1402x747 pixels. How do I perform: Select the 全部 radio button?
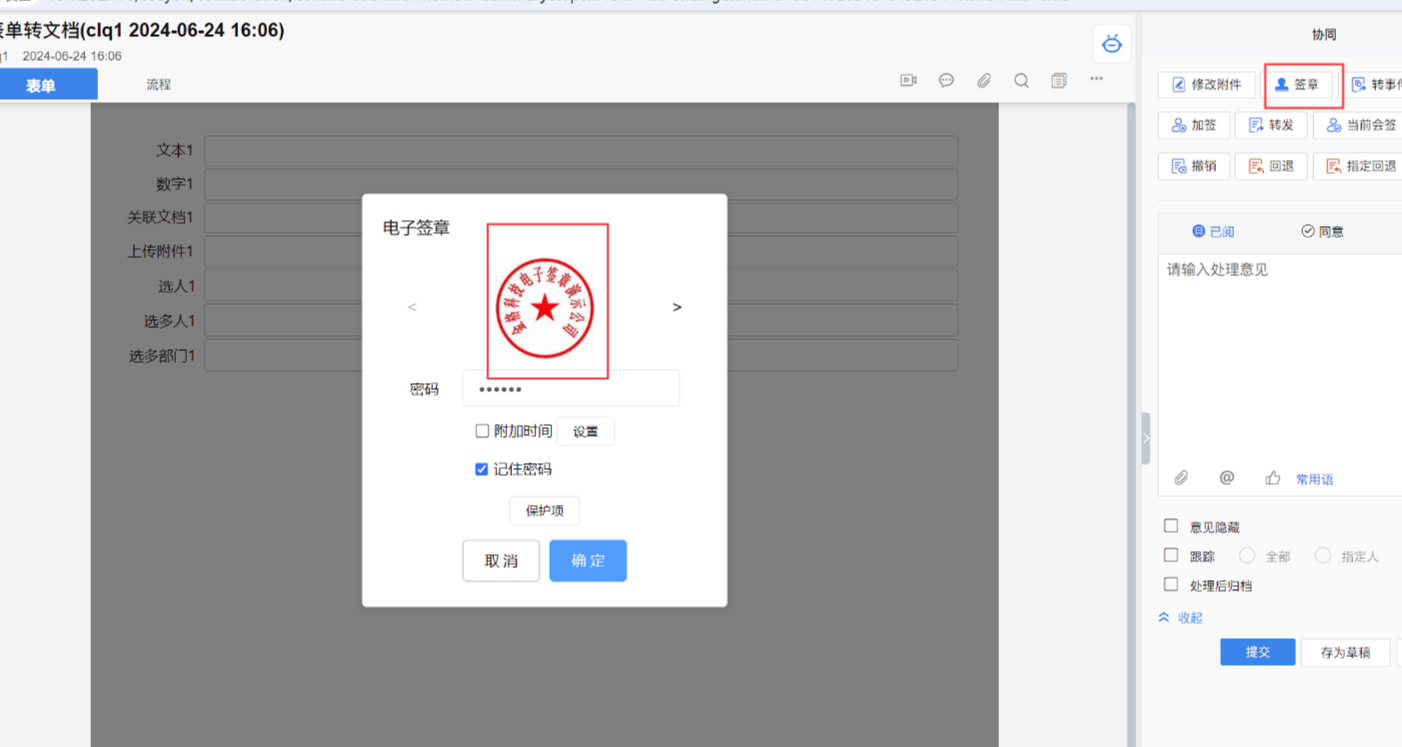(1247, 555)
